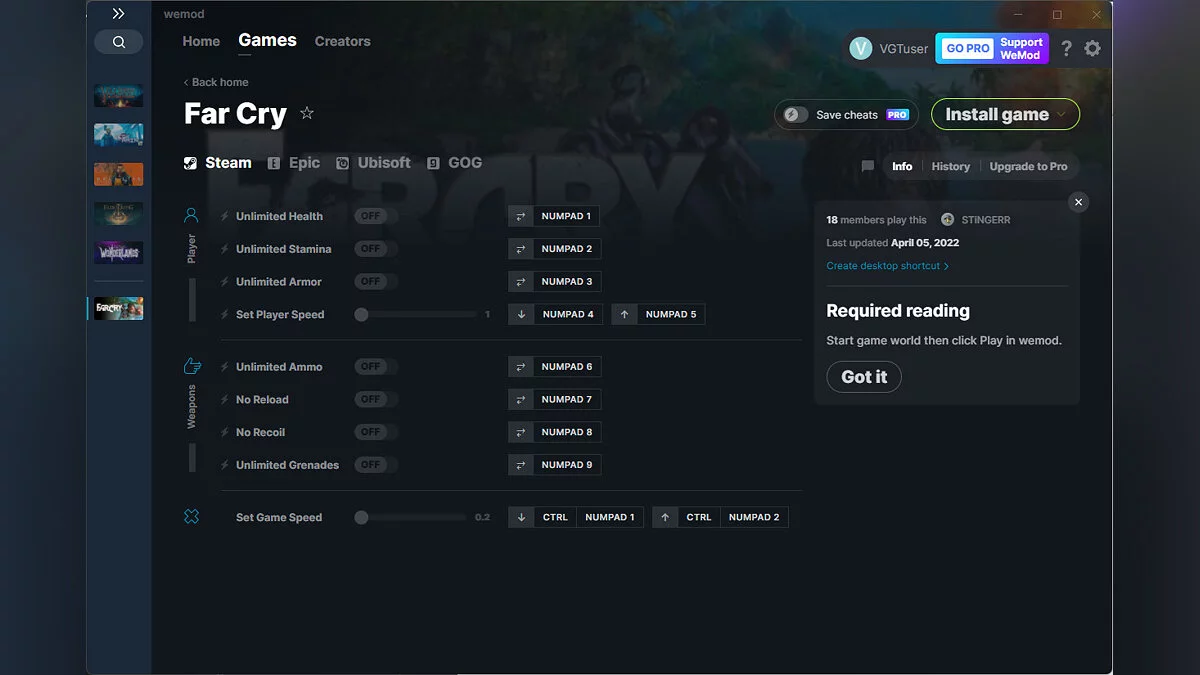
Task: Click the NUMPAD 4 hotkey box
Action: tap(568, 314)
